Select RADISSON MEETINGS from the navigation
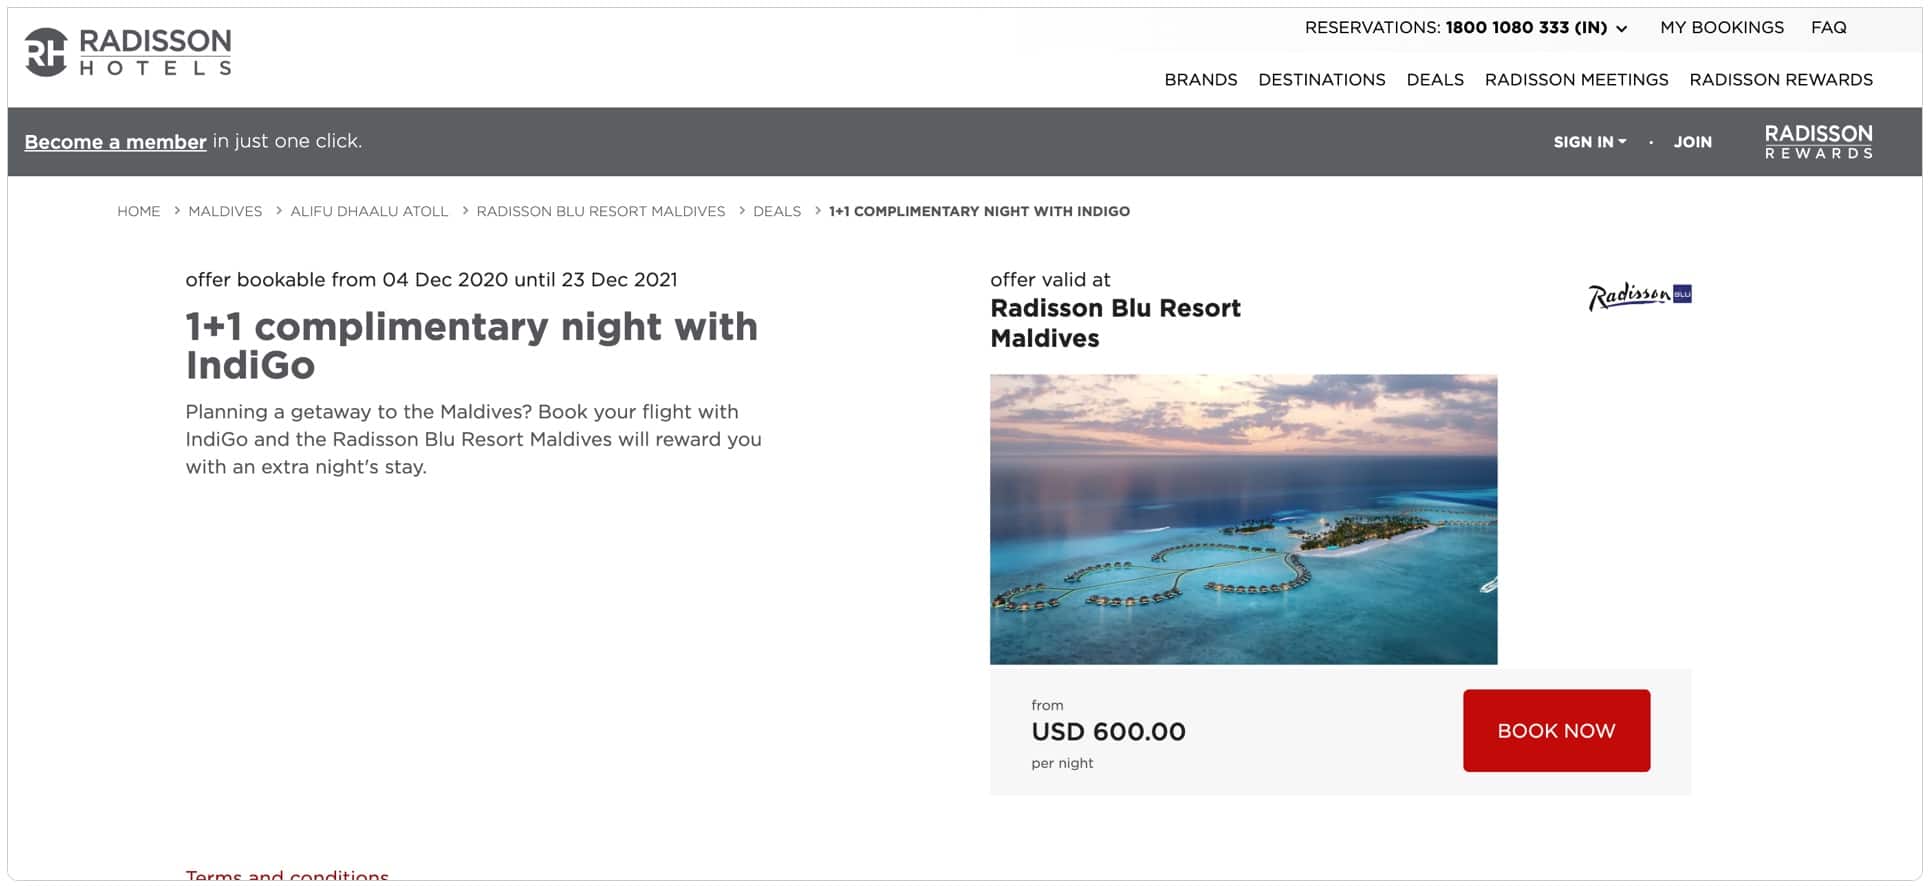Image resolution: width=1930 pixels, height=886 pixels. (1576, 79)
